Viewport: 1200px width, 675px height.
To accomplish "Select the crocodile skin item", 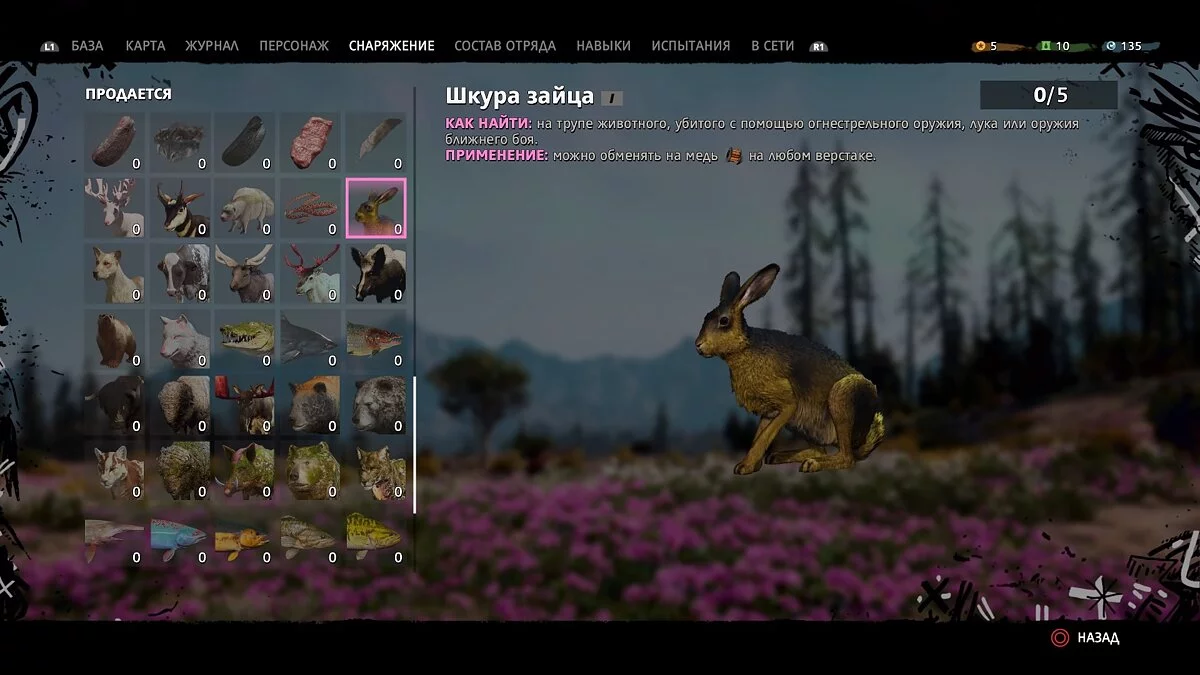I will point(245,339).
